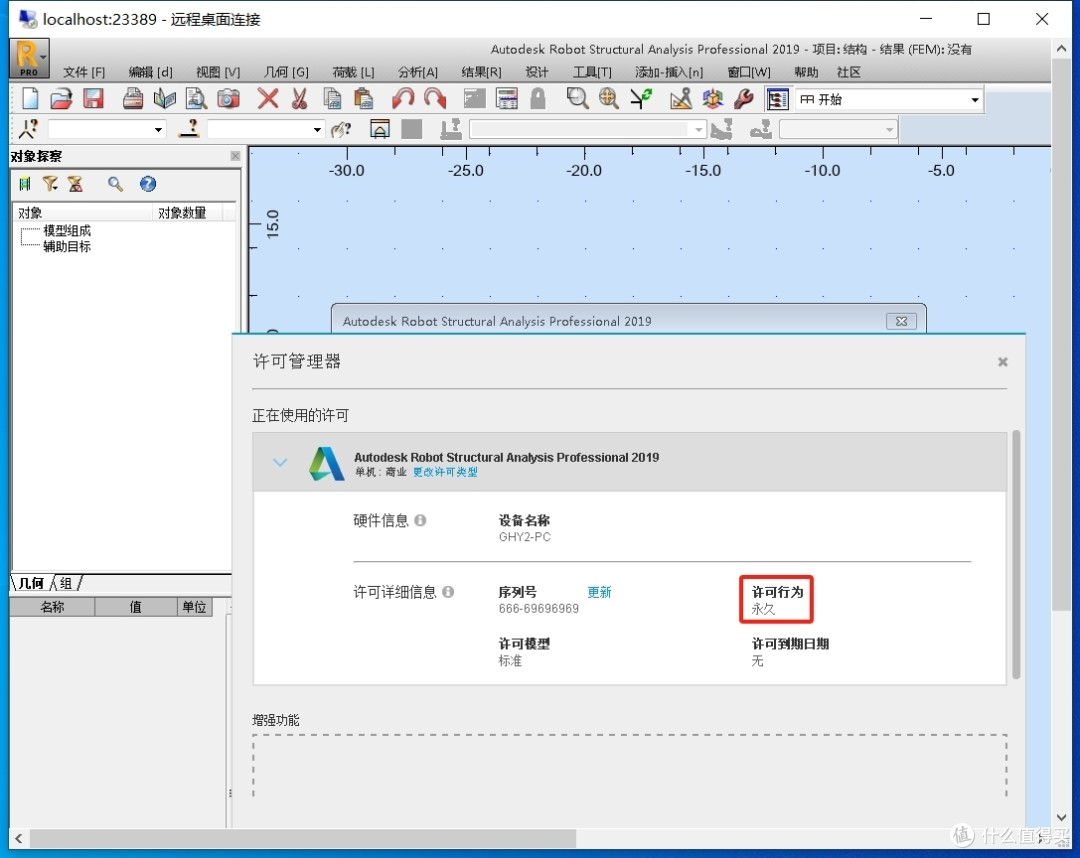The image size is (1080, 858).
Task: Open the 几何 [G] menu
Action: tap(286, 72)
